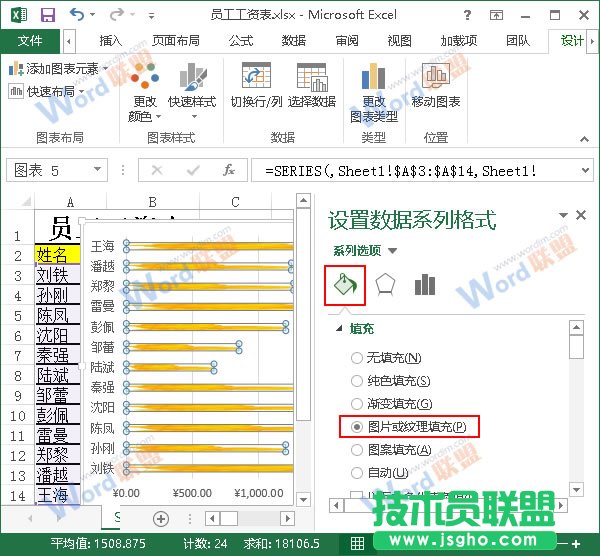Customize quick access toolbar dropdown

(x=152, y=16)
